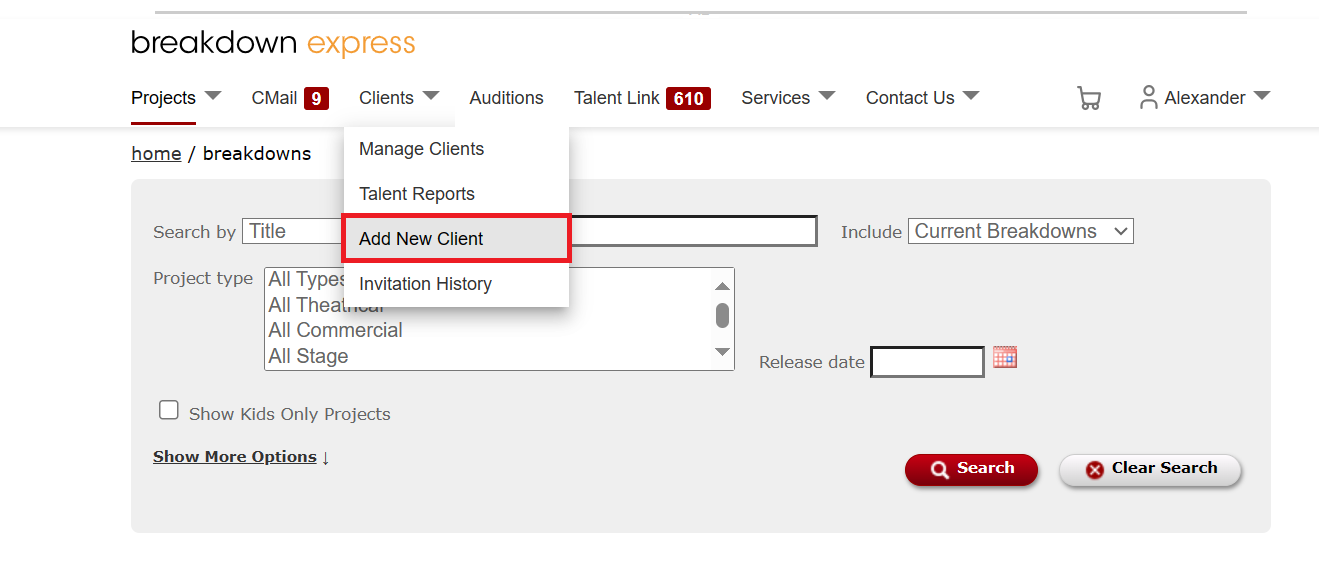The image size is (1319, 564).
Task: Click the Talent Link 610 badge
Action: pos(688,98)
